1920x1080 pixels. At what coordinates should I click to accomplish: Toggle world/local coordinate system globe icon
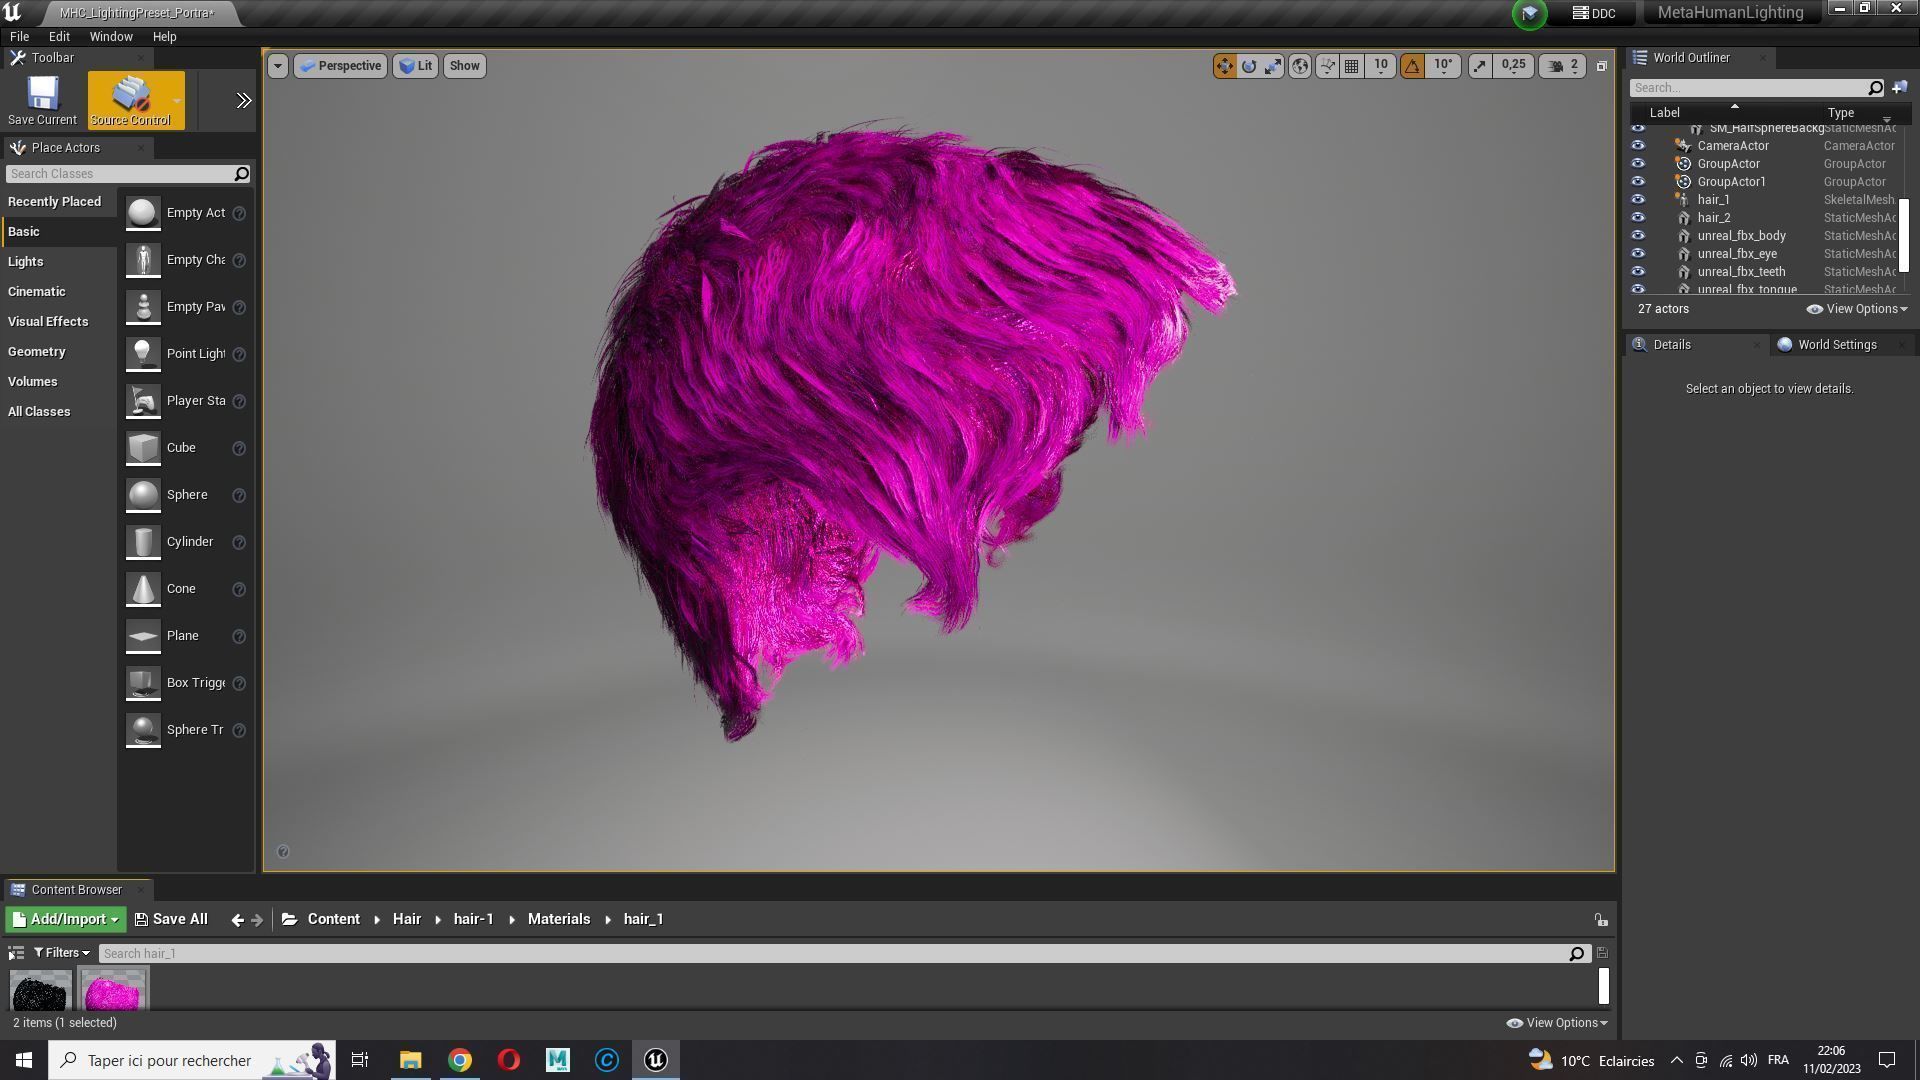(x=1299, y=66)
